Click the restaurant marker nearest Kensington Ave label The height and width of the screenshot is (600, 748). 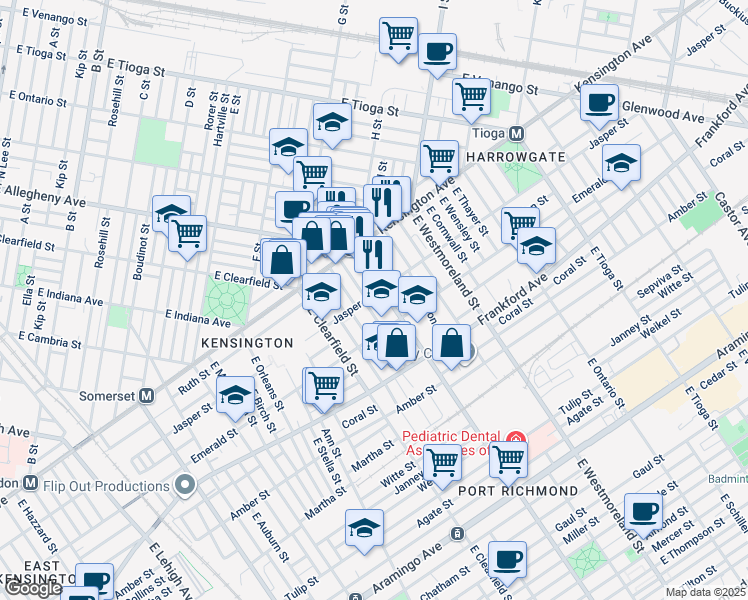(382, 203)
